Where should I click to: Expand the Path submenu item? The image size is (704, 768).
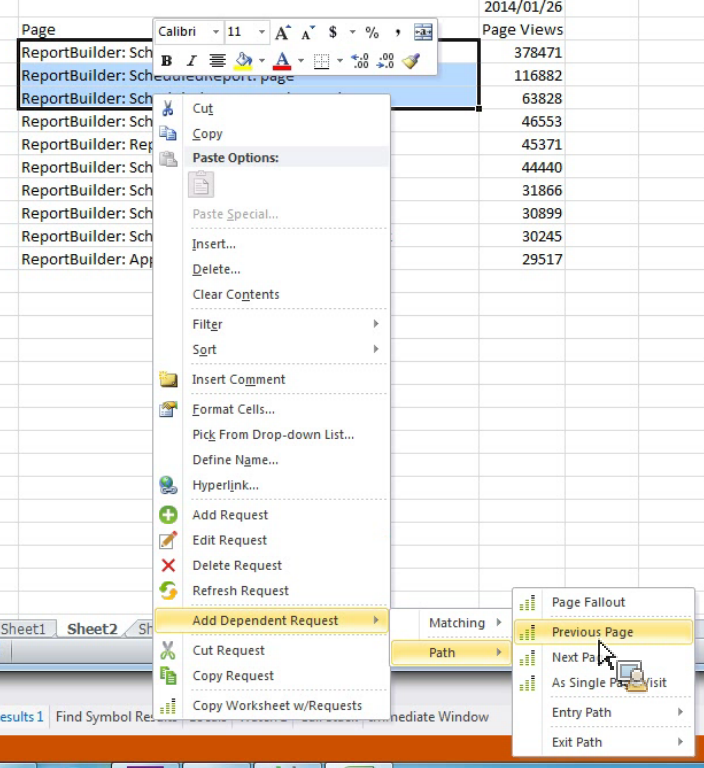451,653
